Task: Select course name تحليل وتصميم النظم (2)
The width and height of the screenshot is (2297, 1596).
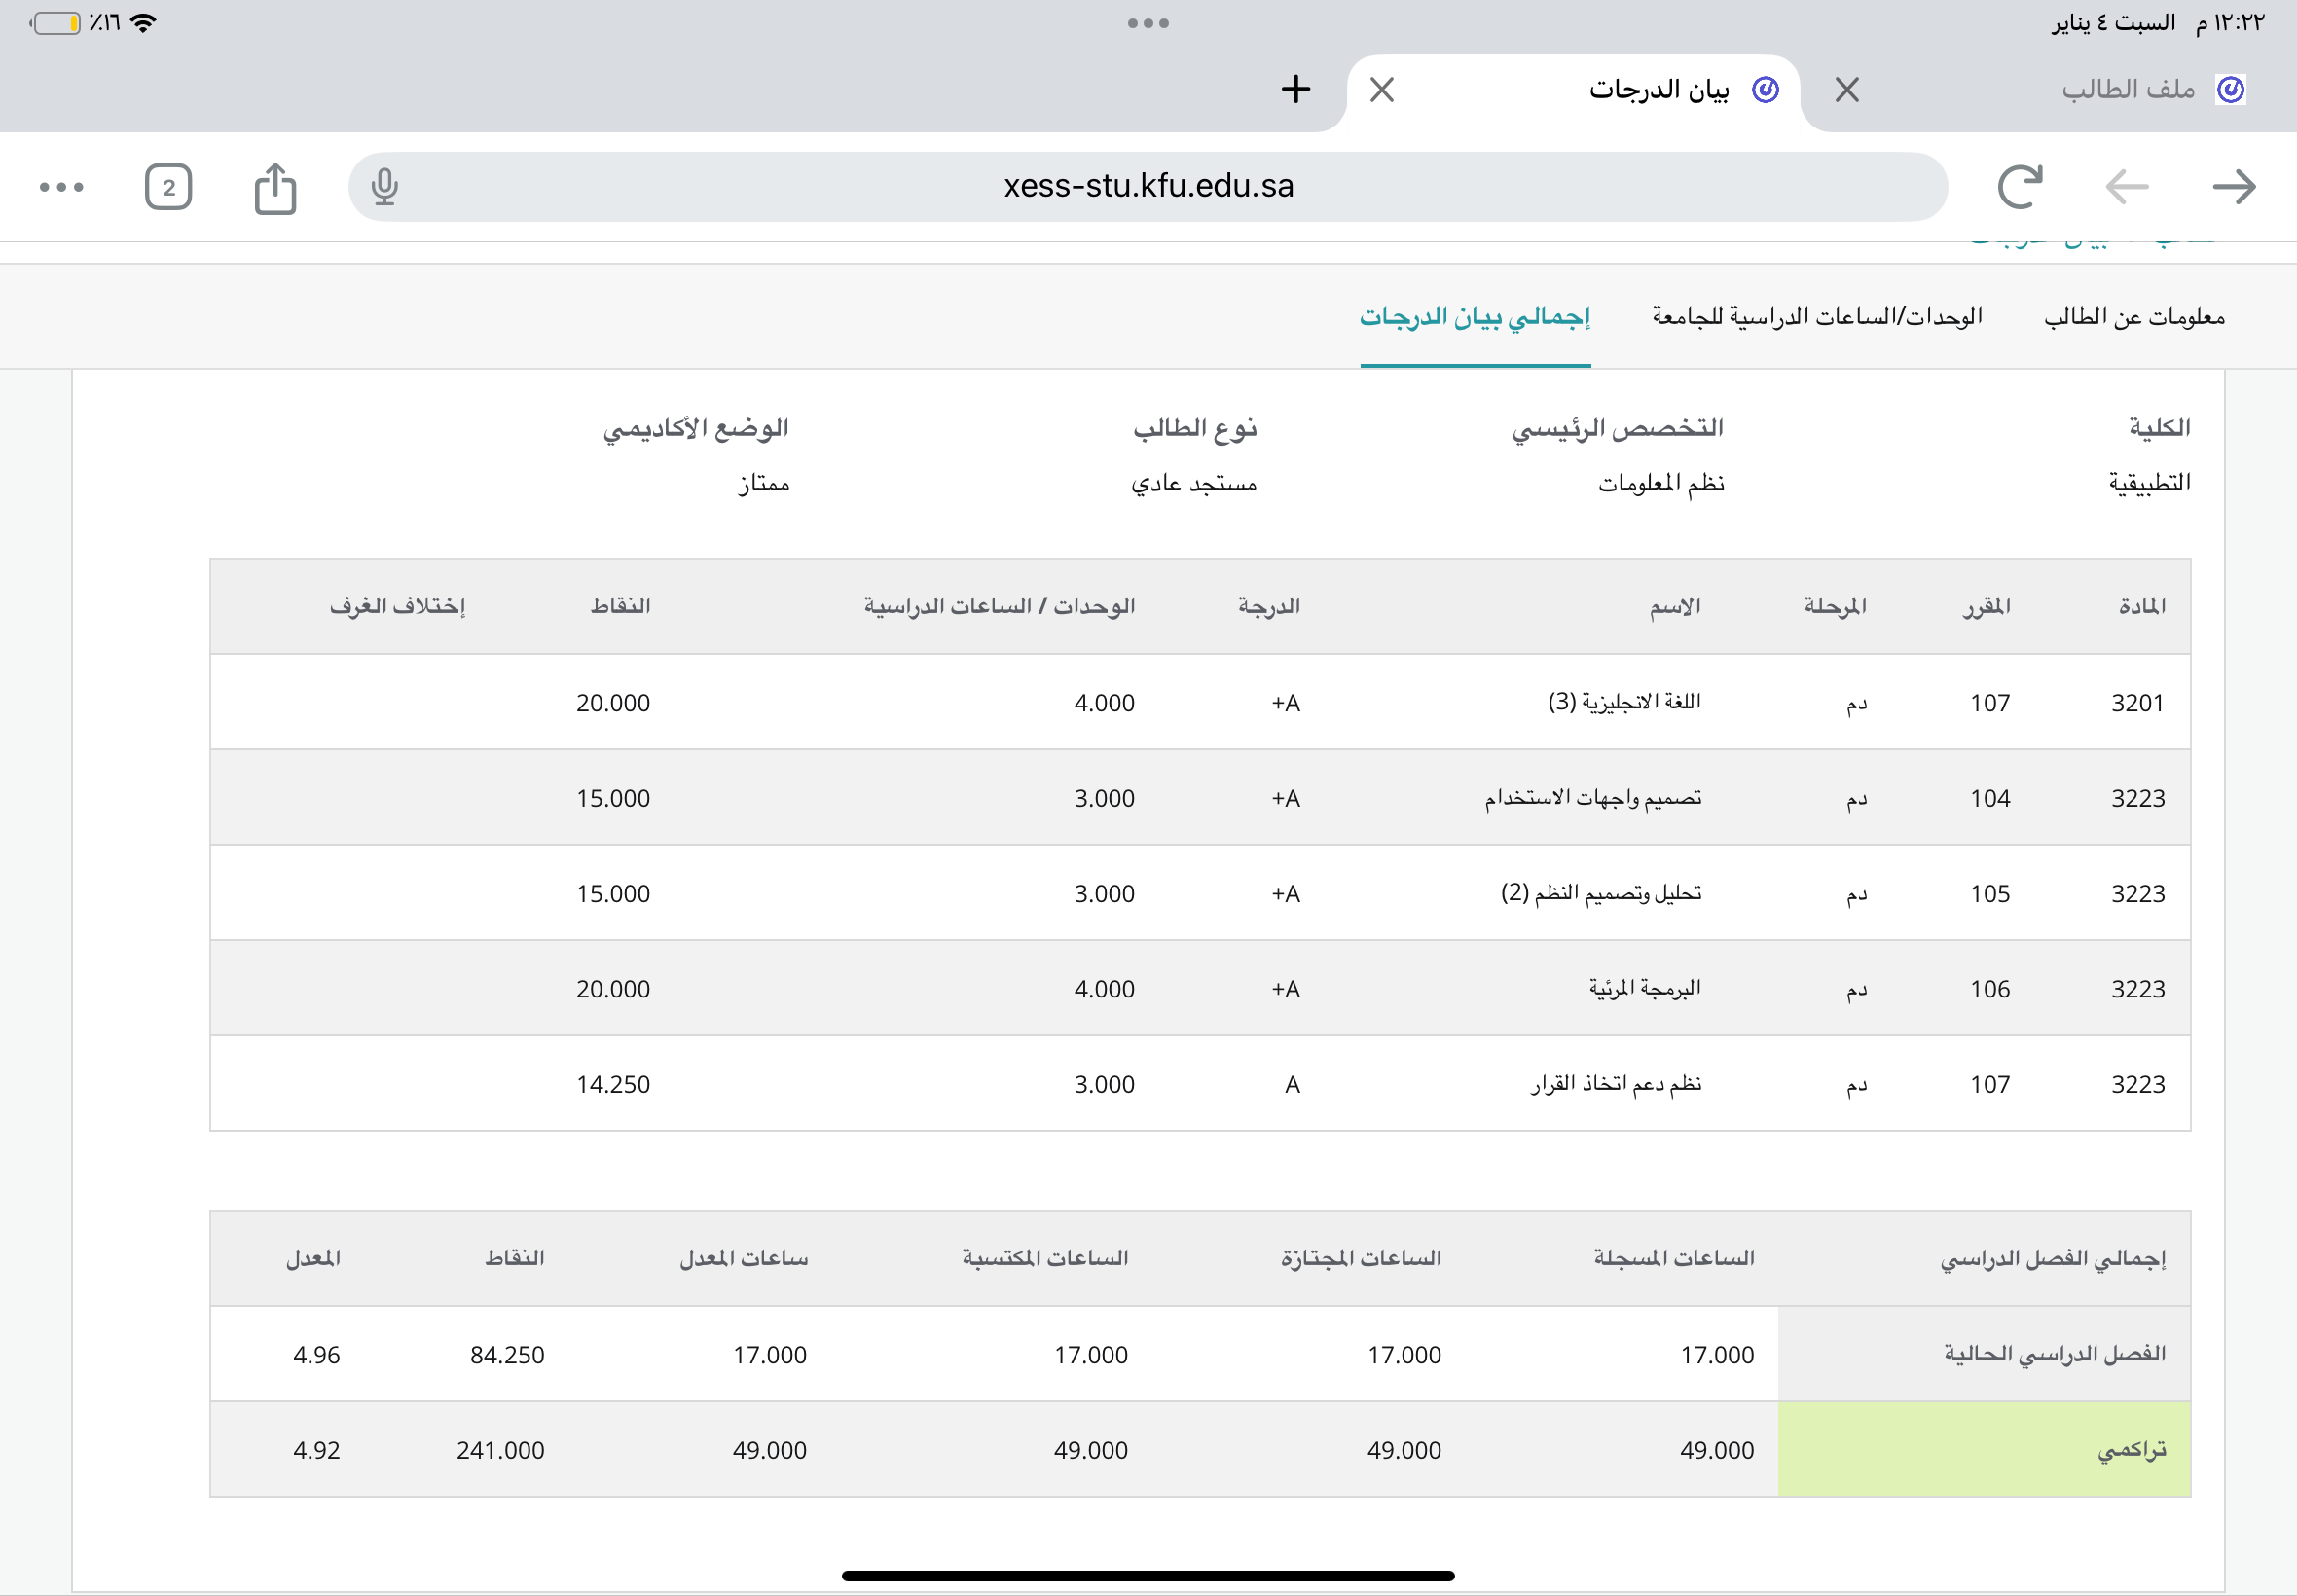Action: point(1601,893)
